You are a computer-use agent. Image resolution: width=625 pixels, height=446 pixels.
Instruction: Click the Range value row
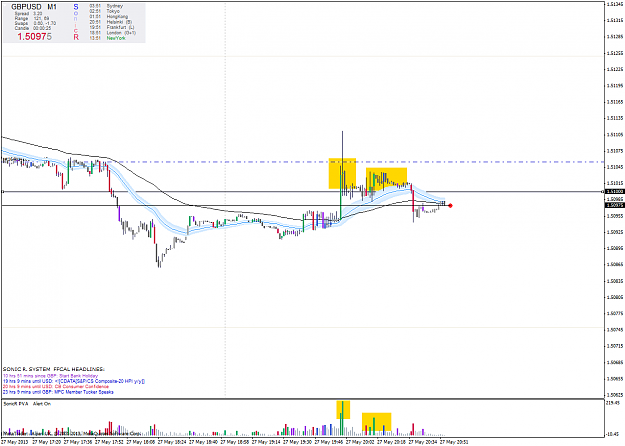coord(32,18)
